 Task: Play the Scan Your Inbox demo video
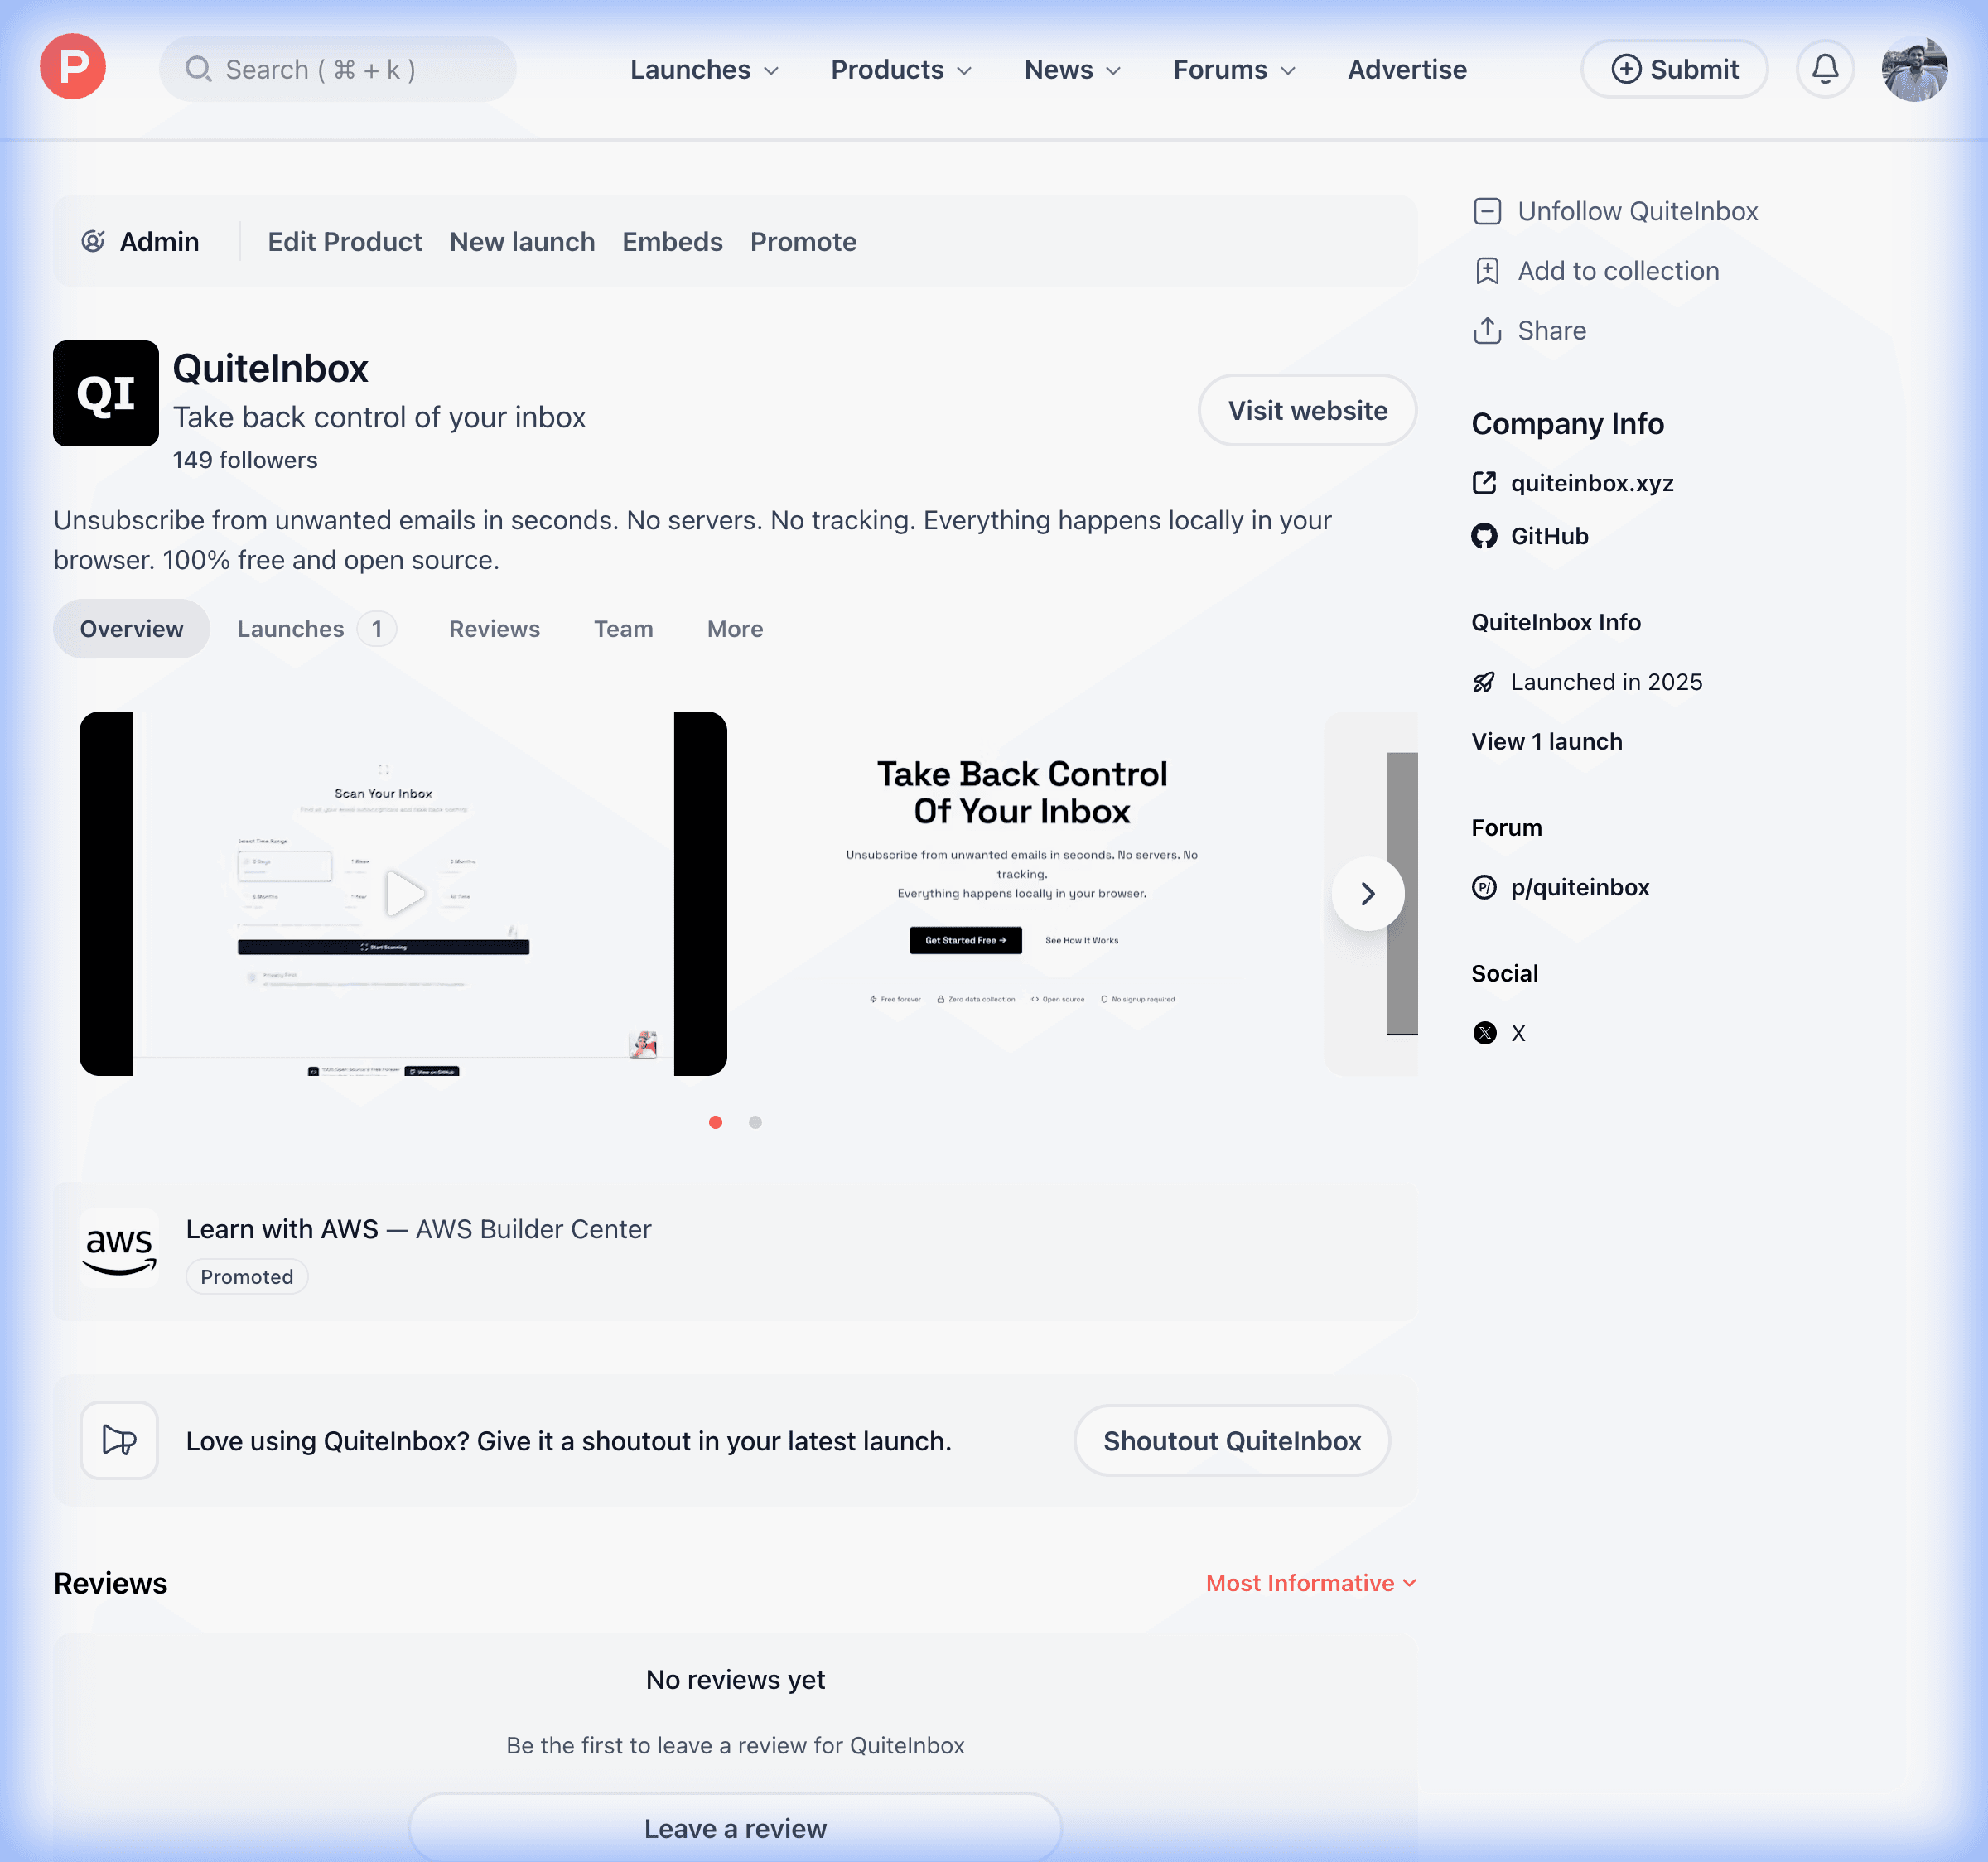[x=403, y=893]
